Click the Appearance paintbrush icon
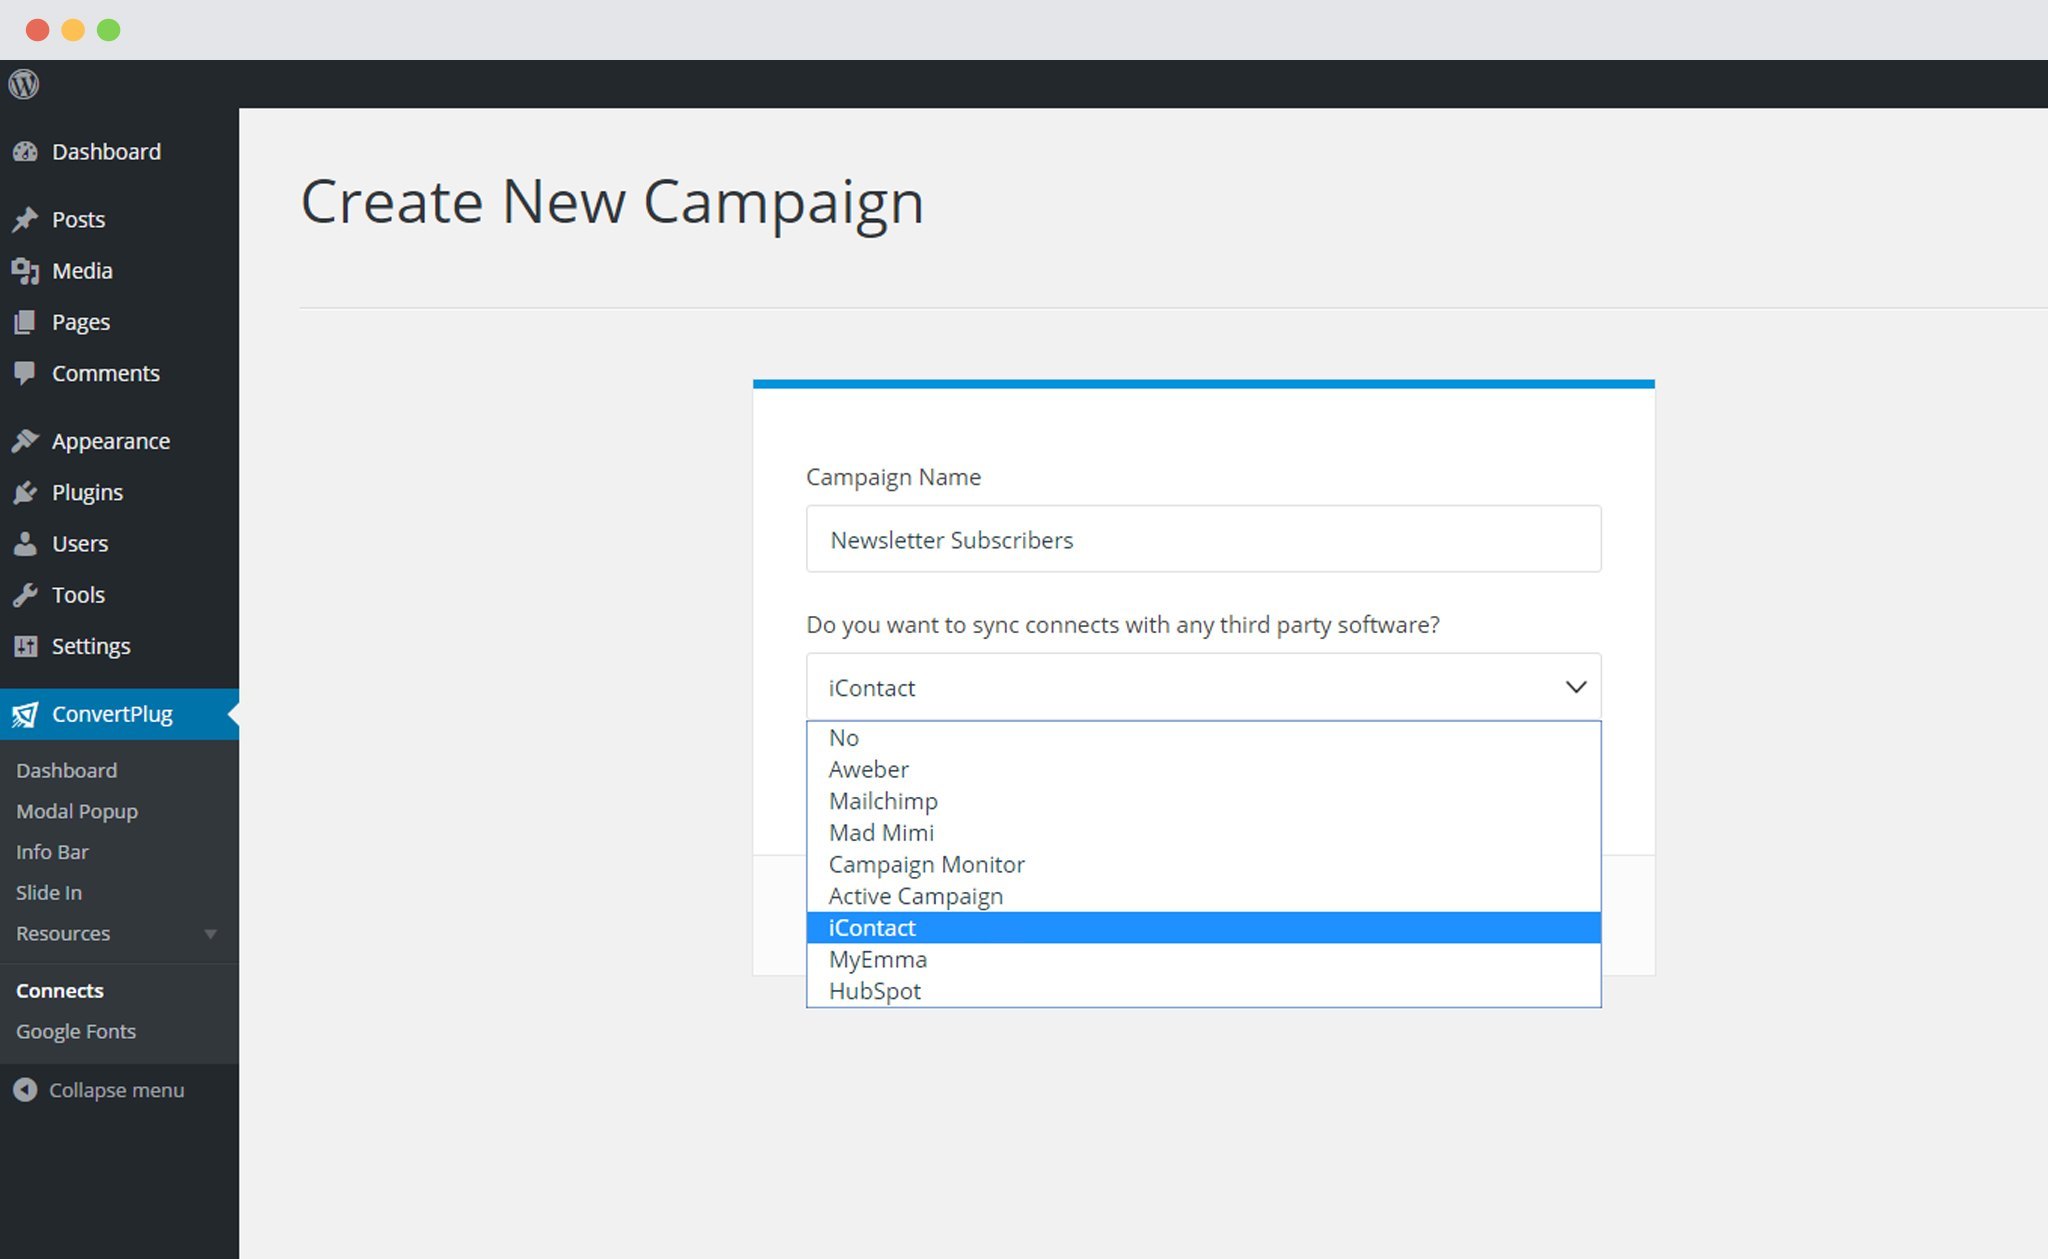Image resolution: width=2048 pixels, height=1259 pixels. click(25, 441)
